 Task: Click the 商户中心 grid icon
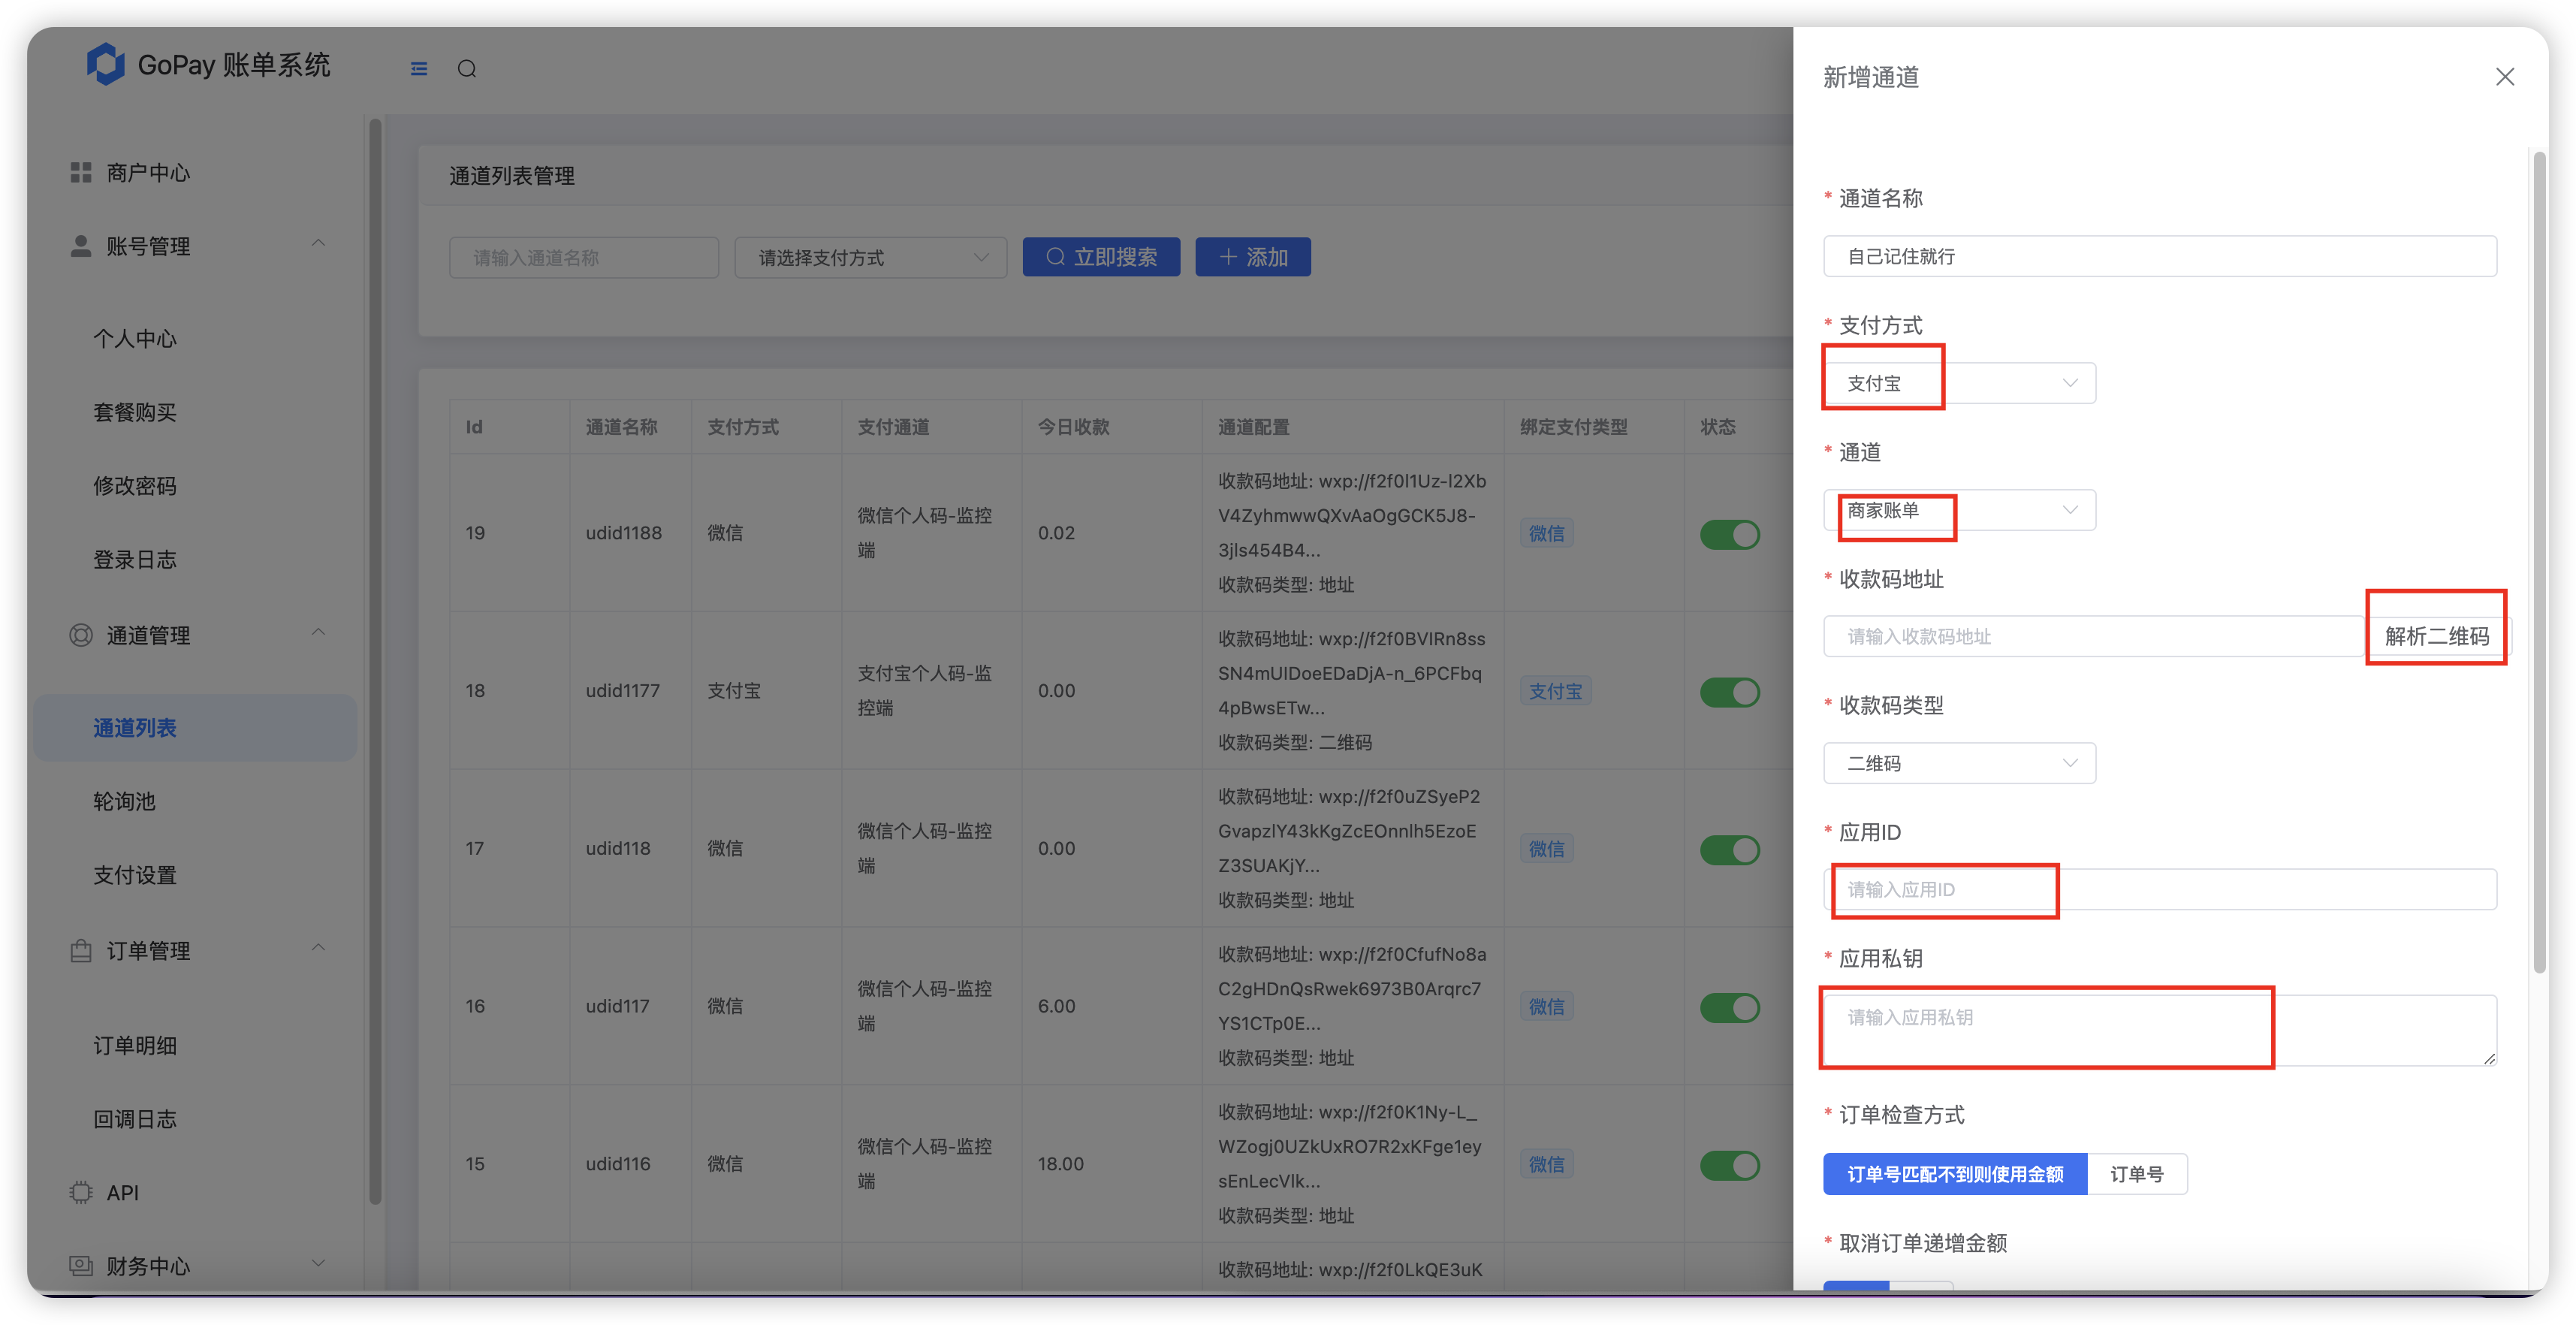(x=81, y=173)
